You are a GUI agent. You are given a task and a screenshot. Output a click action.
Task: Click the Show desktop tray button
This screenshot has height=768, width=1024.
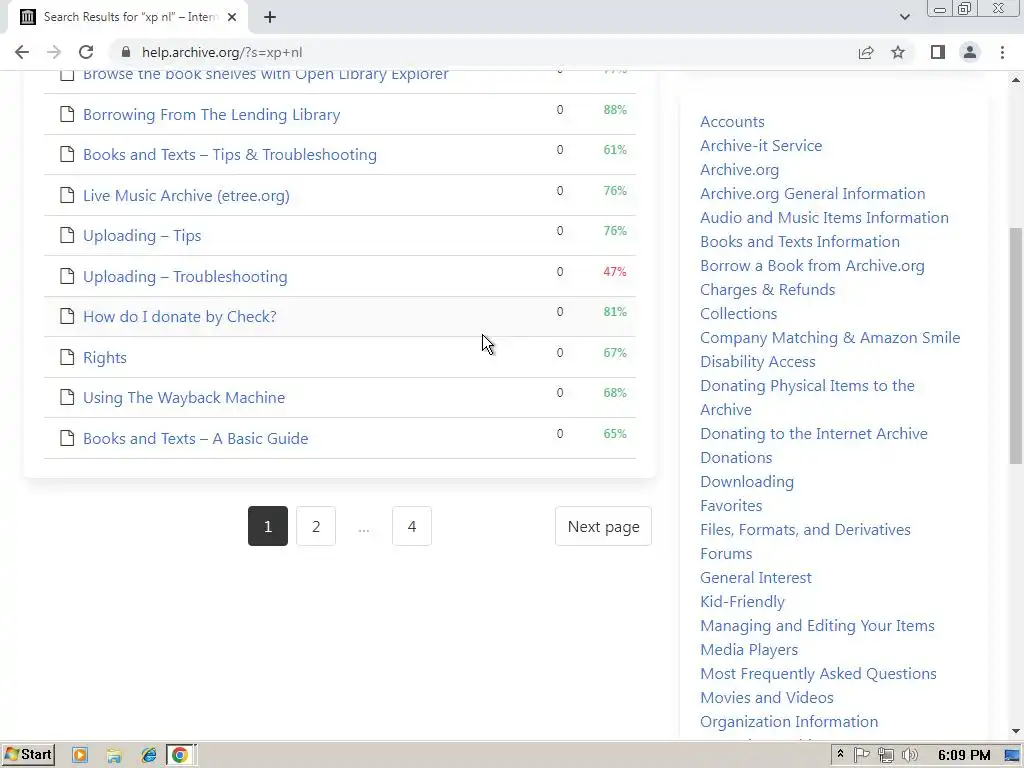pyautogui.click(x=1013, y=755)
